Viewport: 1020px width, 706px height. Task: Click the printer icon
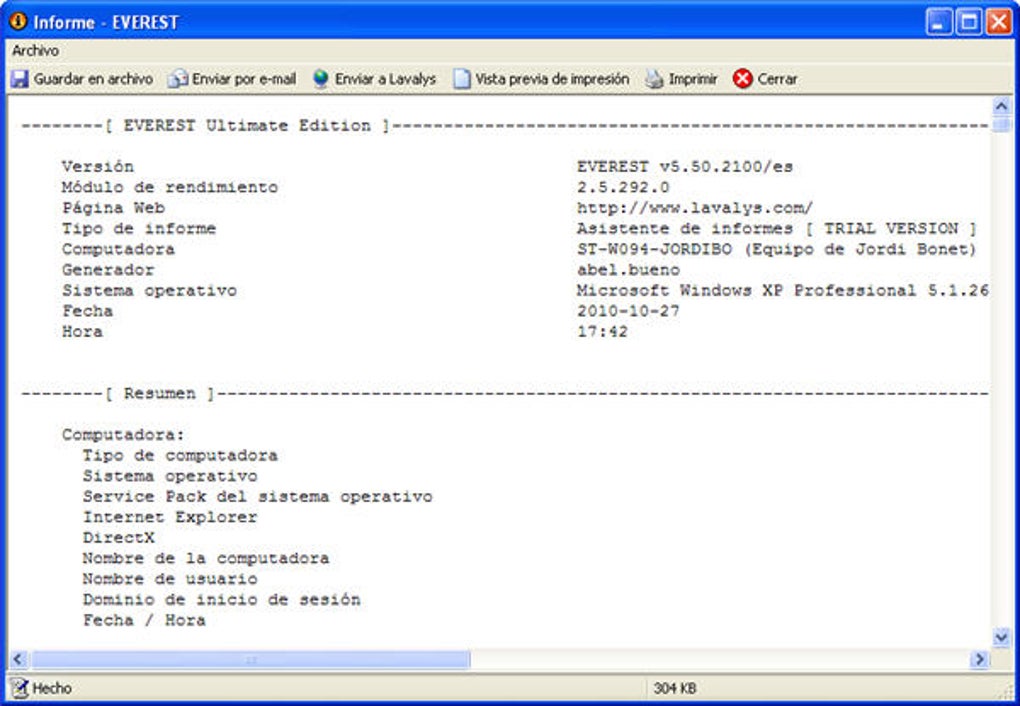[654, 79]
